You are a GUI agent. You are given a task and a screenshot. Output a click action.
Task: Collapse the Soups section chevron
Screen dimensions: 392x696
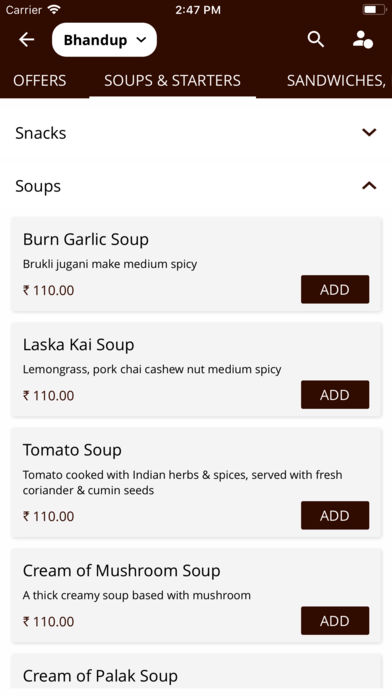(x=369, y=186)
